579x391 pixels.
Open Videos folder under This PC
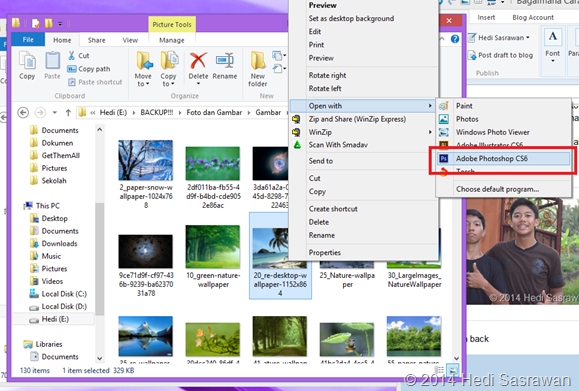[52, 281]
